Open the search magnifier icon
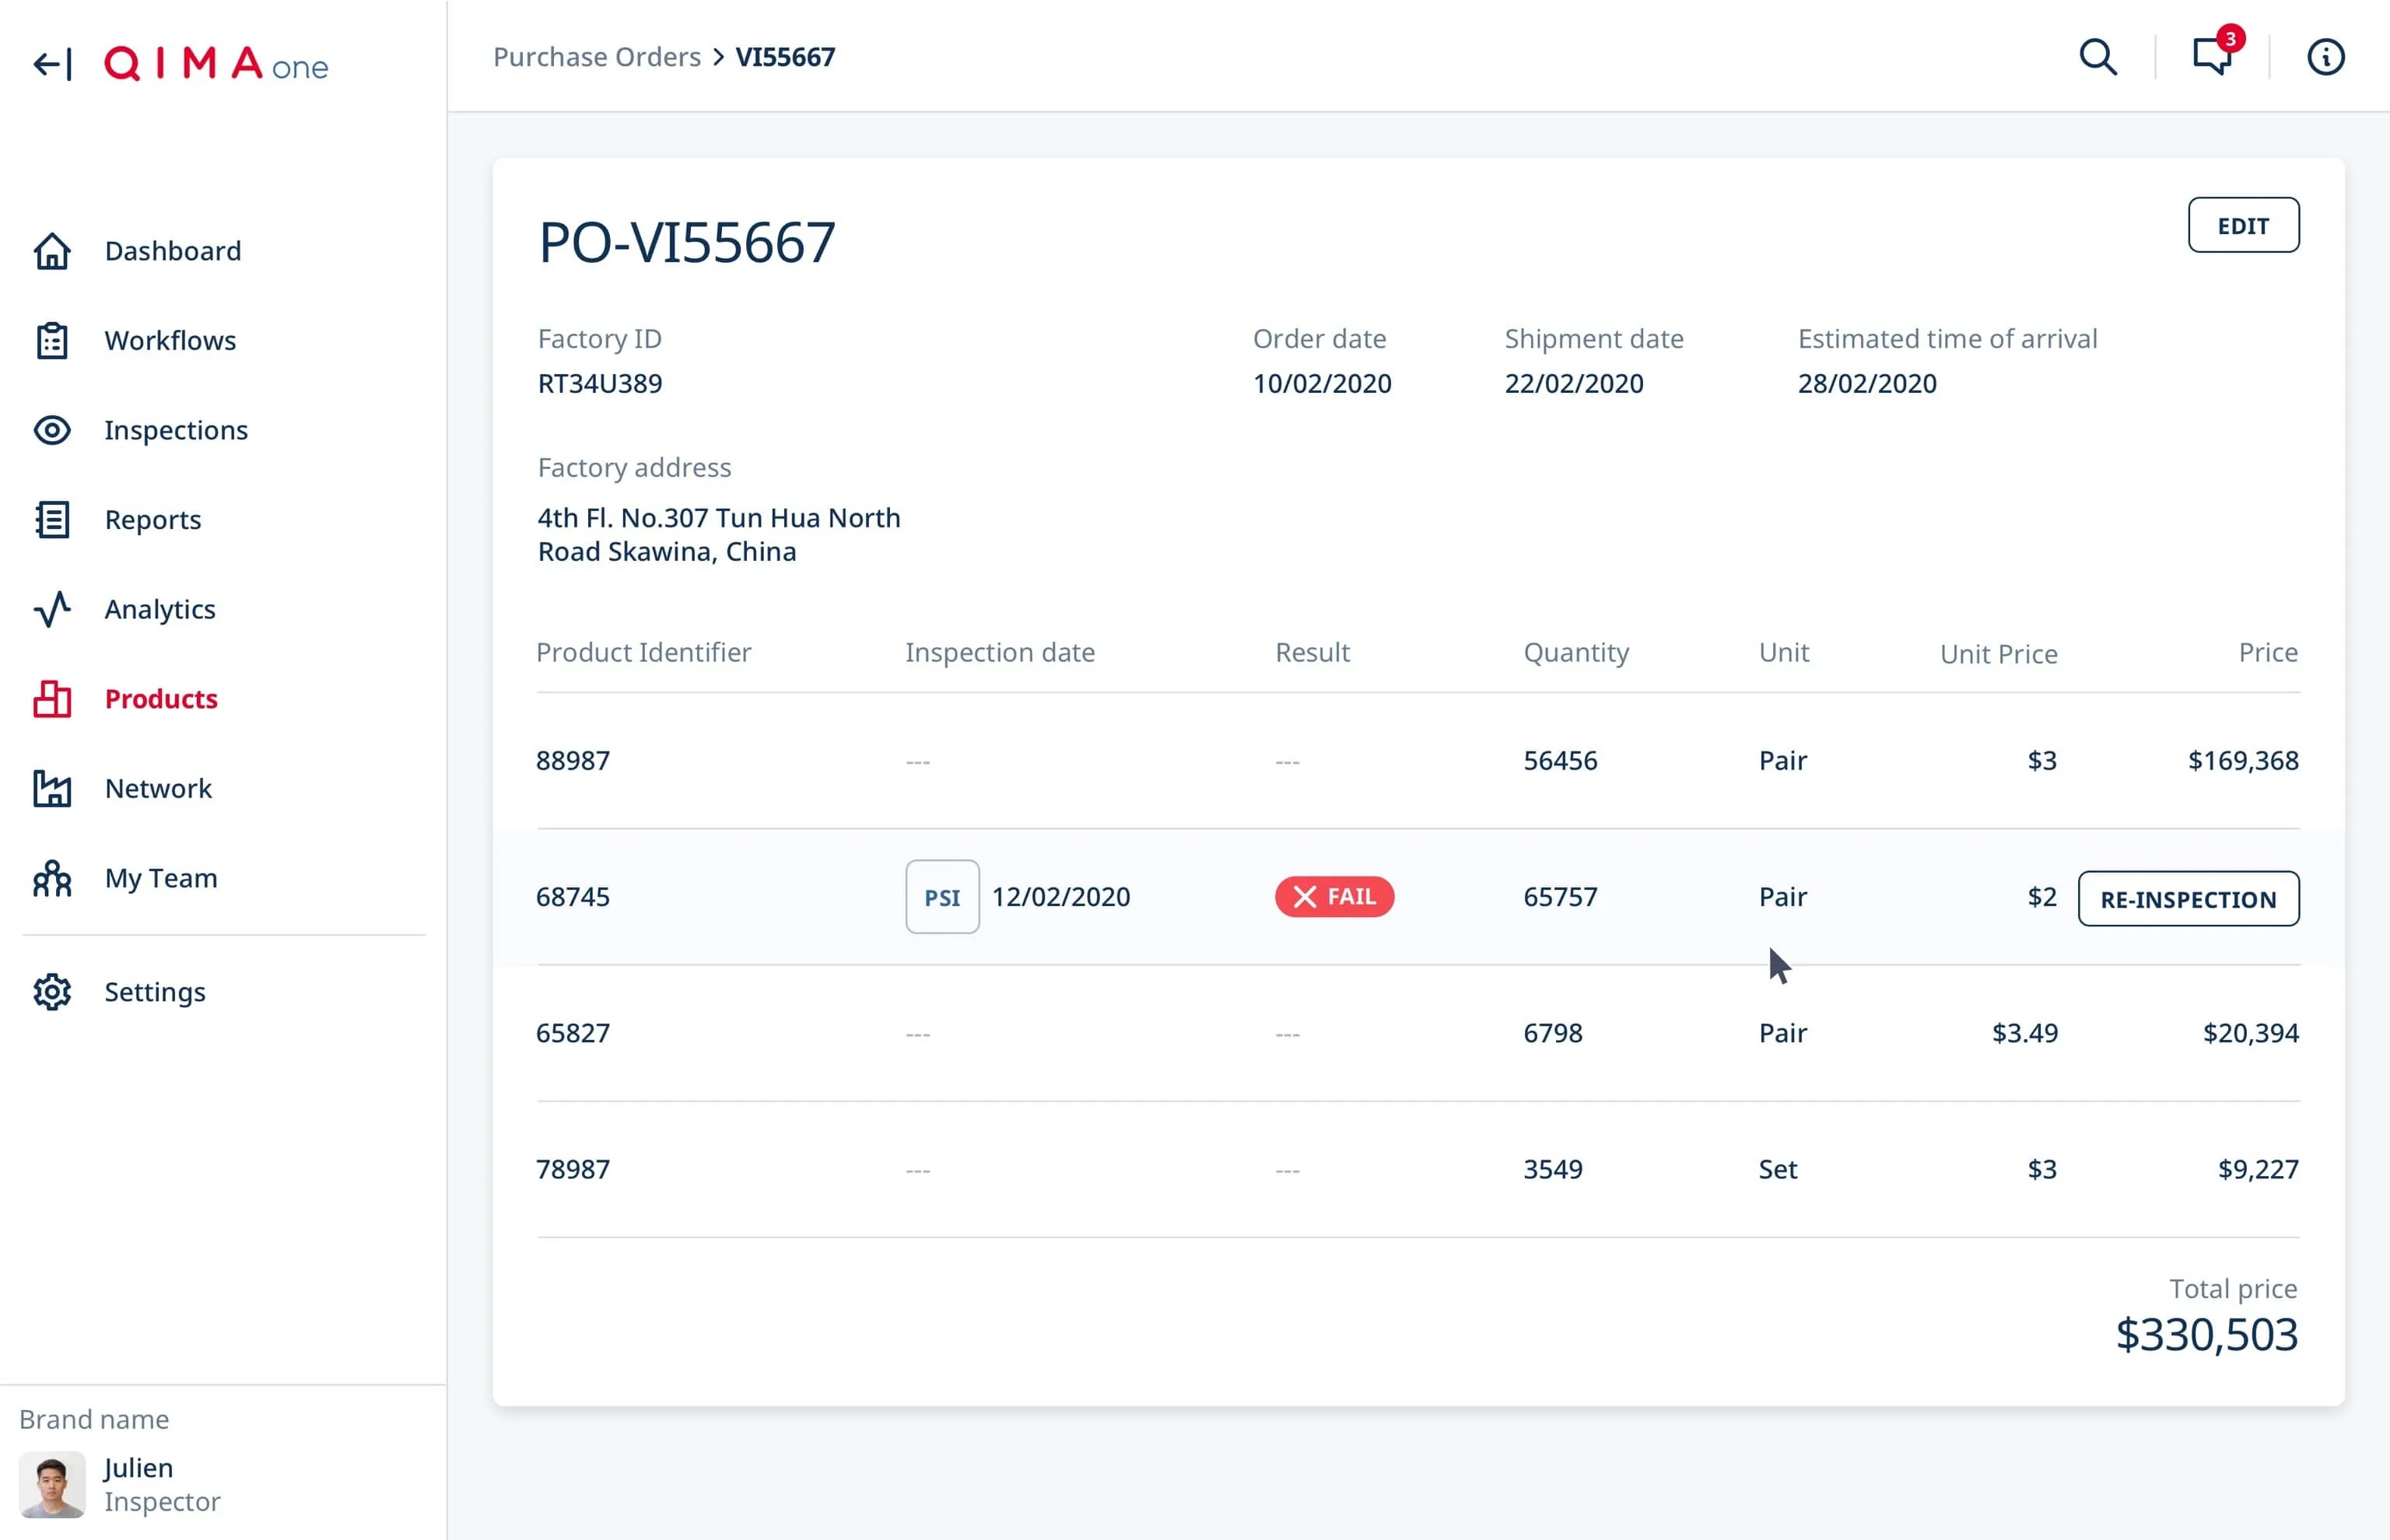 pos(2097,58)
